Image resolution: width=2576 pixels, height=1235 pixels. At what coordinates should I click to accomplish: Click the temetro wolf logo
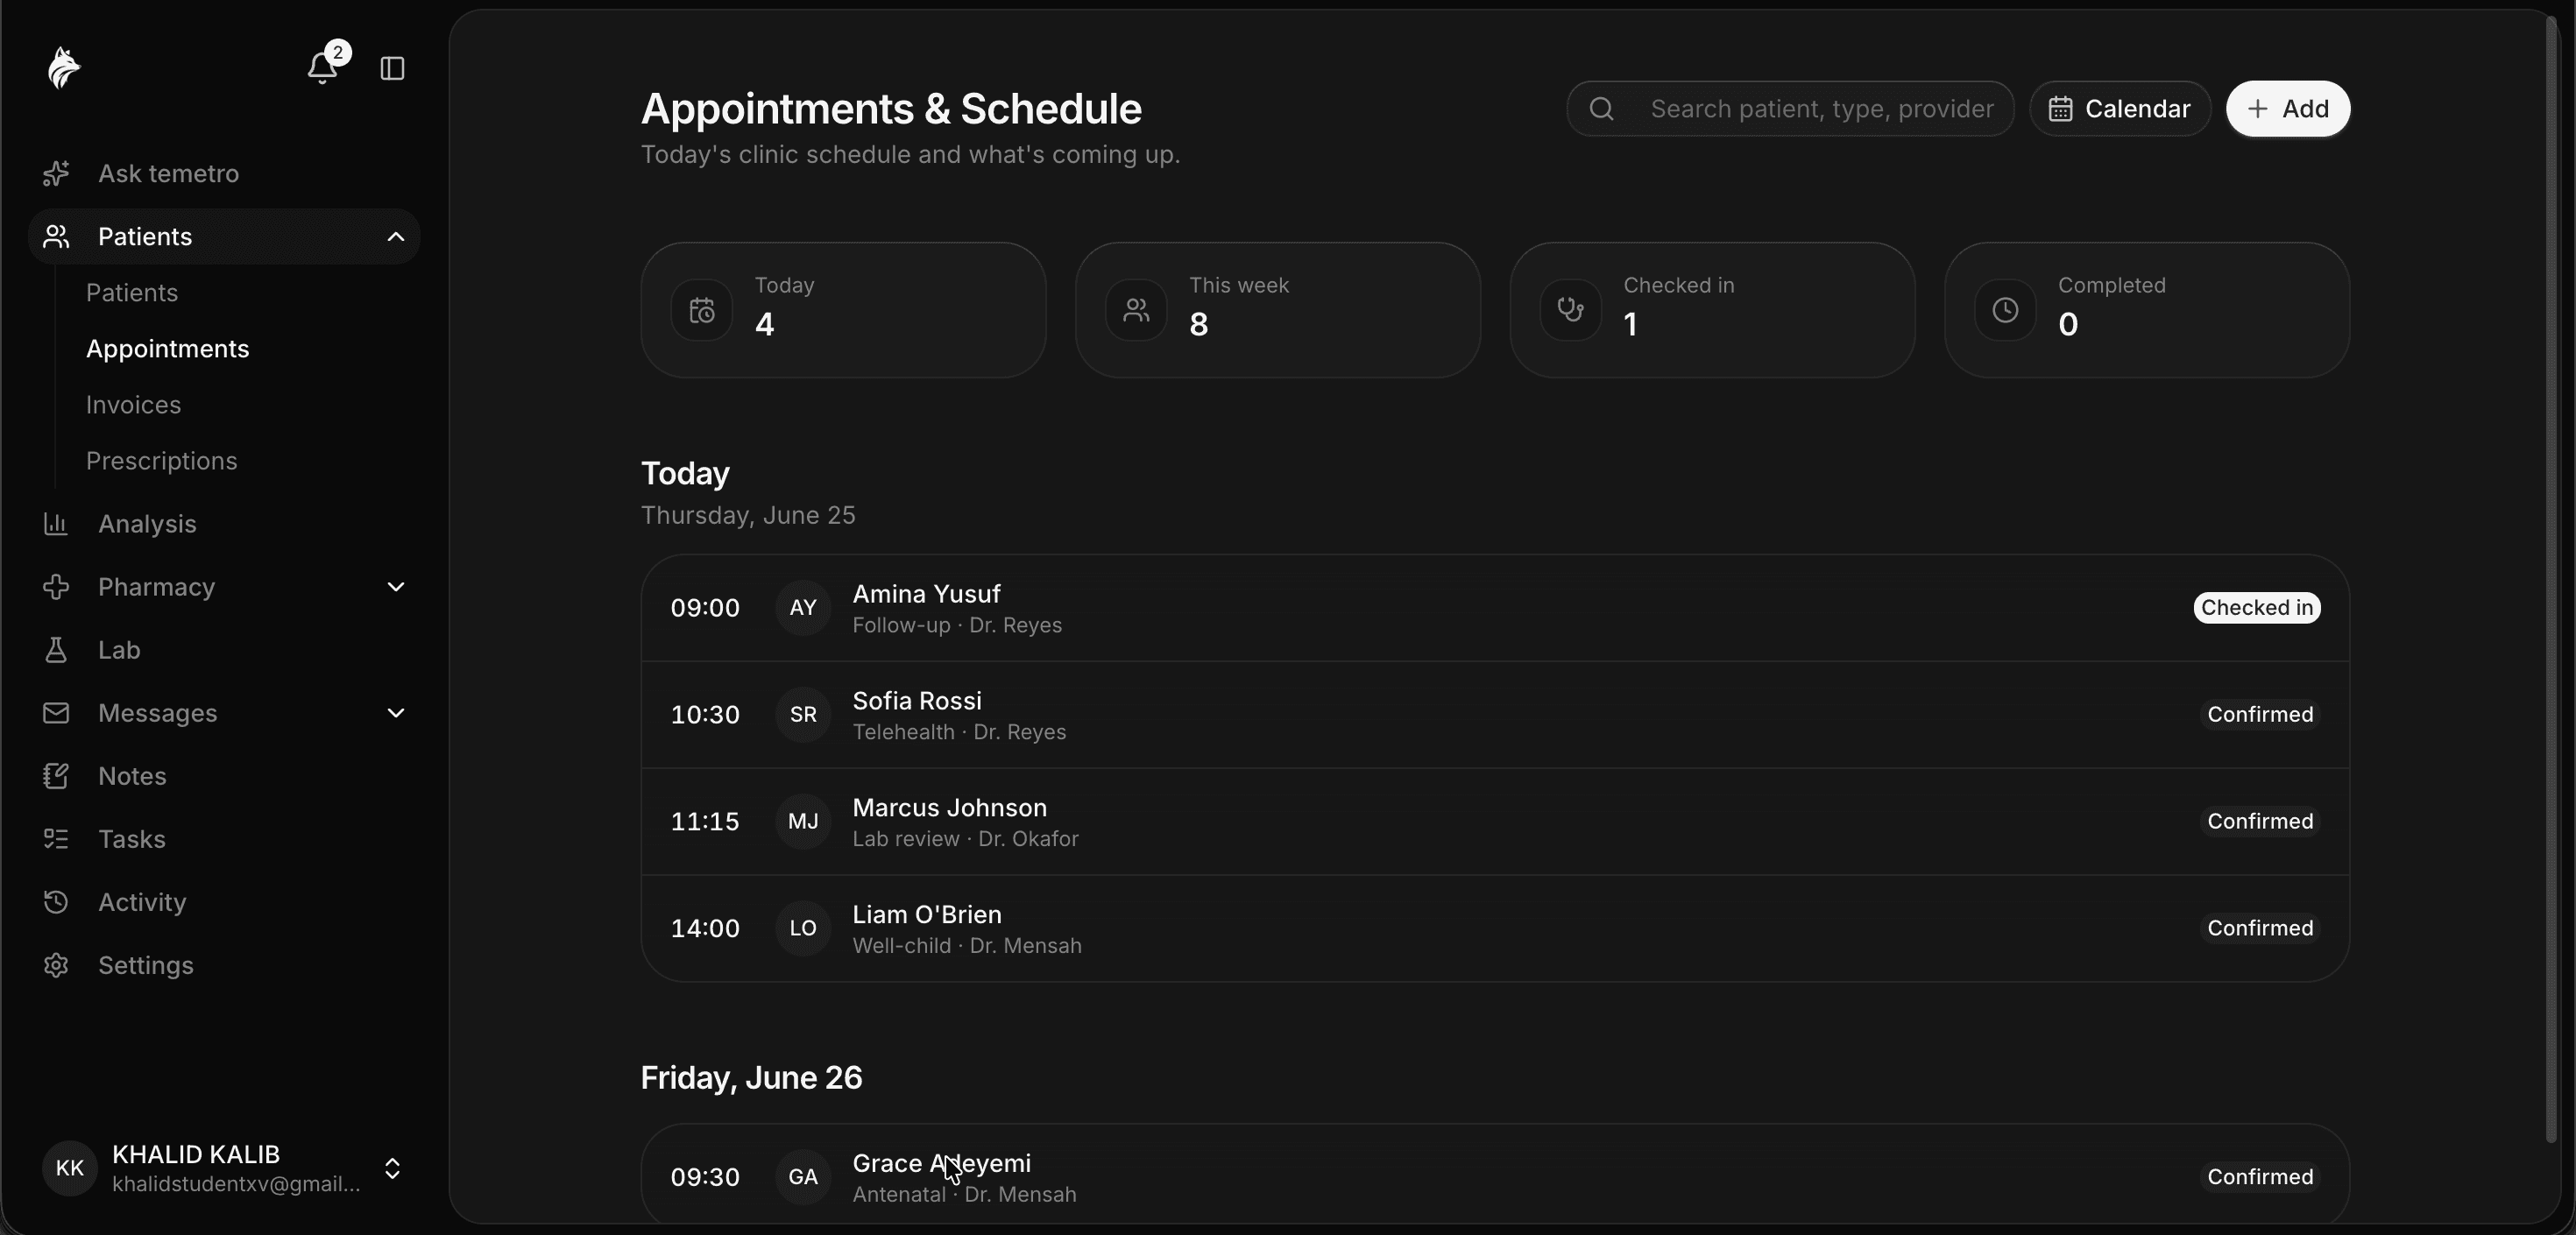(x=64, y=68)
